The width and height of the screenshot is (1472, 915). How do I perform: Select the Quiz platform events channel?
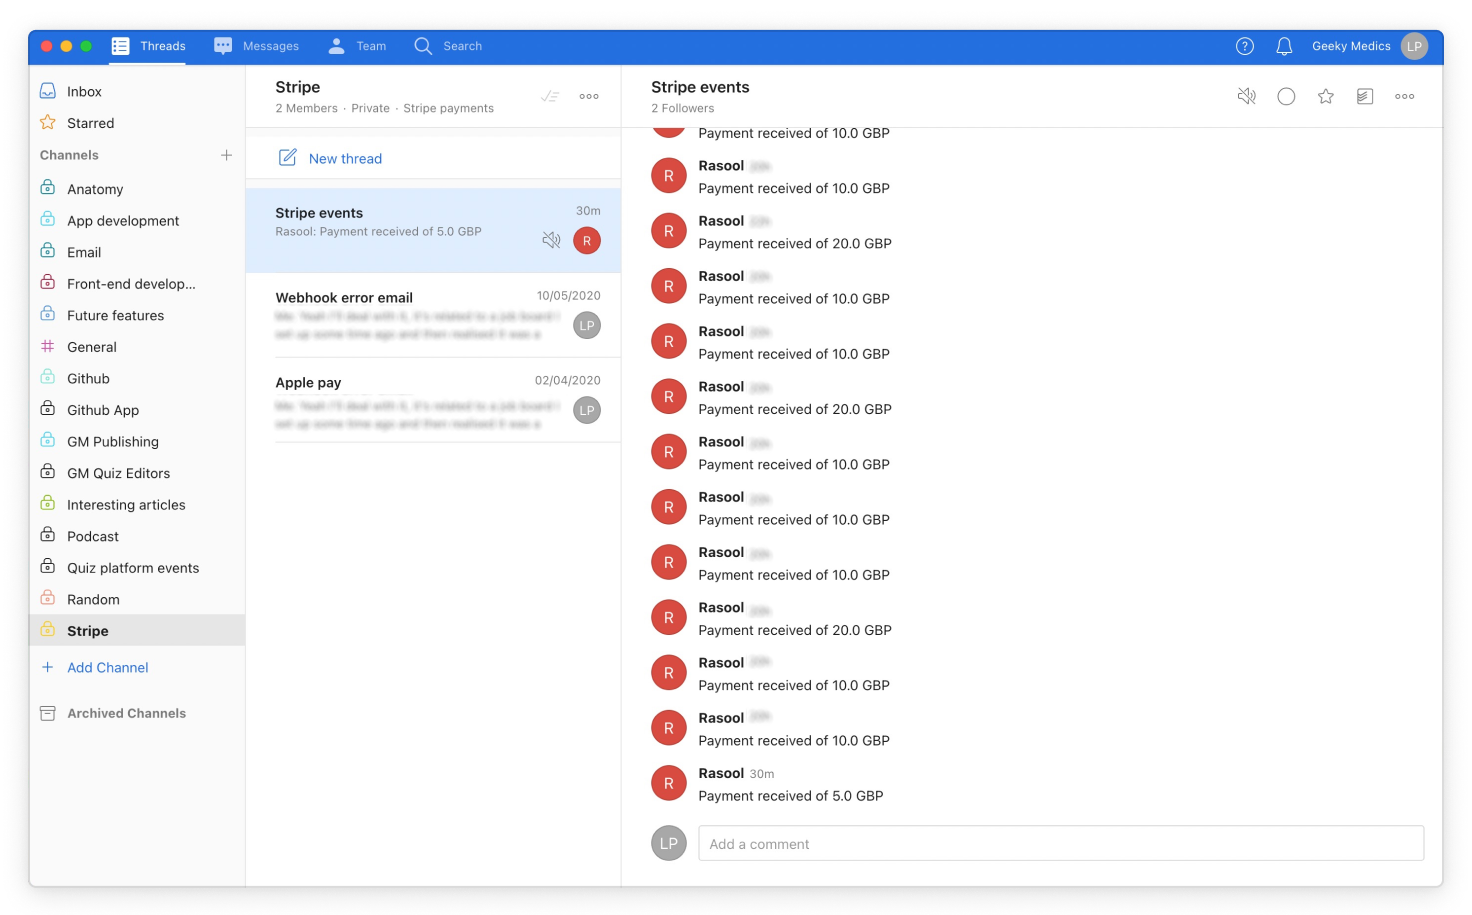[x=137, y=568]
